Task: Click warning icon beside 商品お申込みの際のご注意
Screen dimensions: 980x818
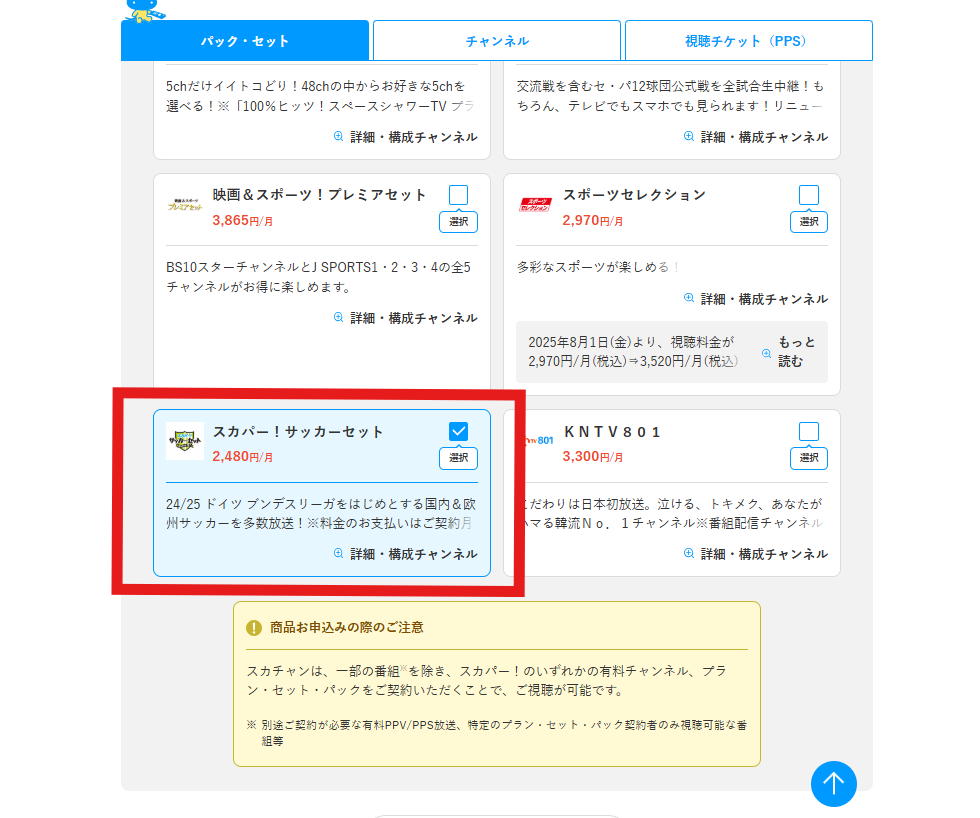Action: click(254, 628)
